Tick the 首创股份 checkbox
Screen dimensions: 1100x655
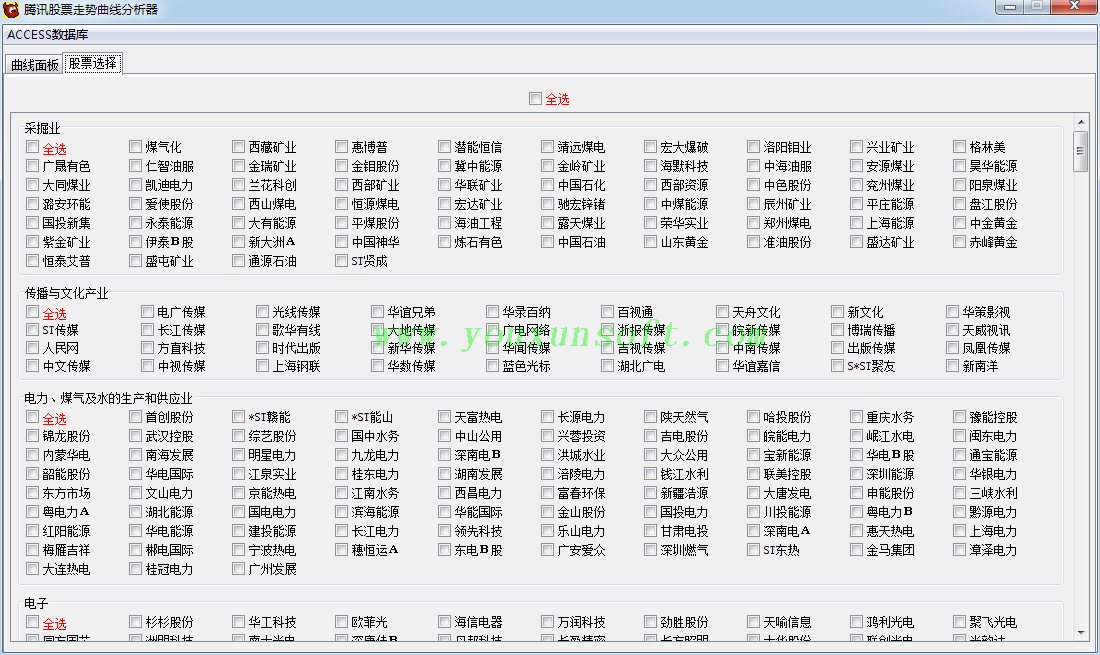click(135, 417)
